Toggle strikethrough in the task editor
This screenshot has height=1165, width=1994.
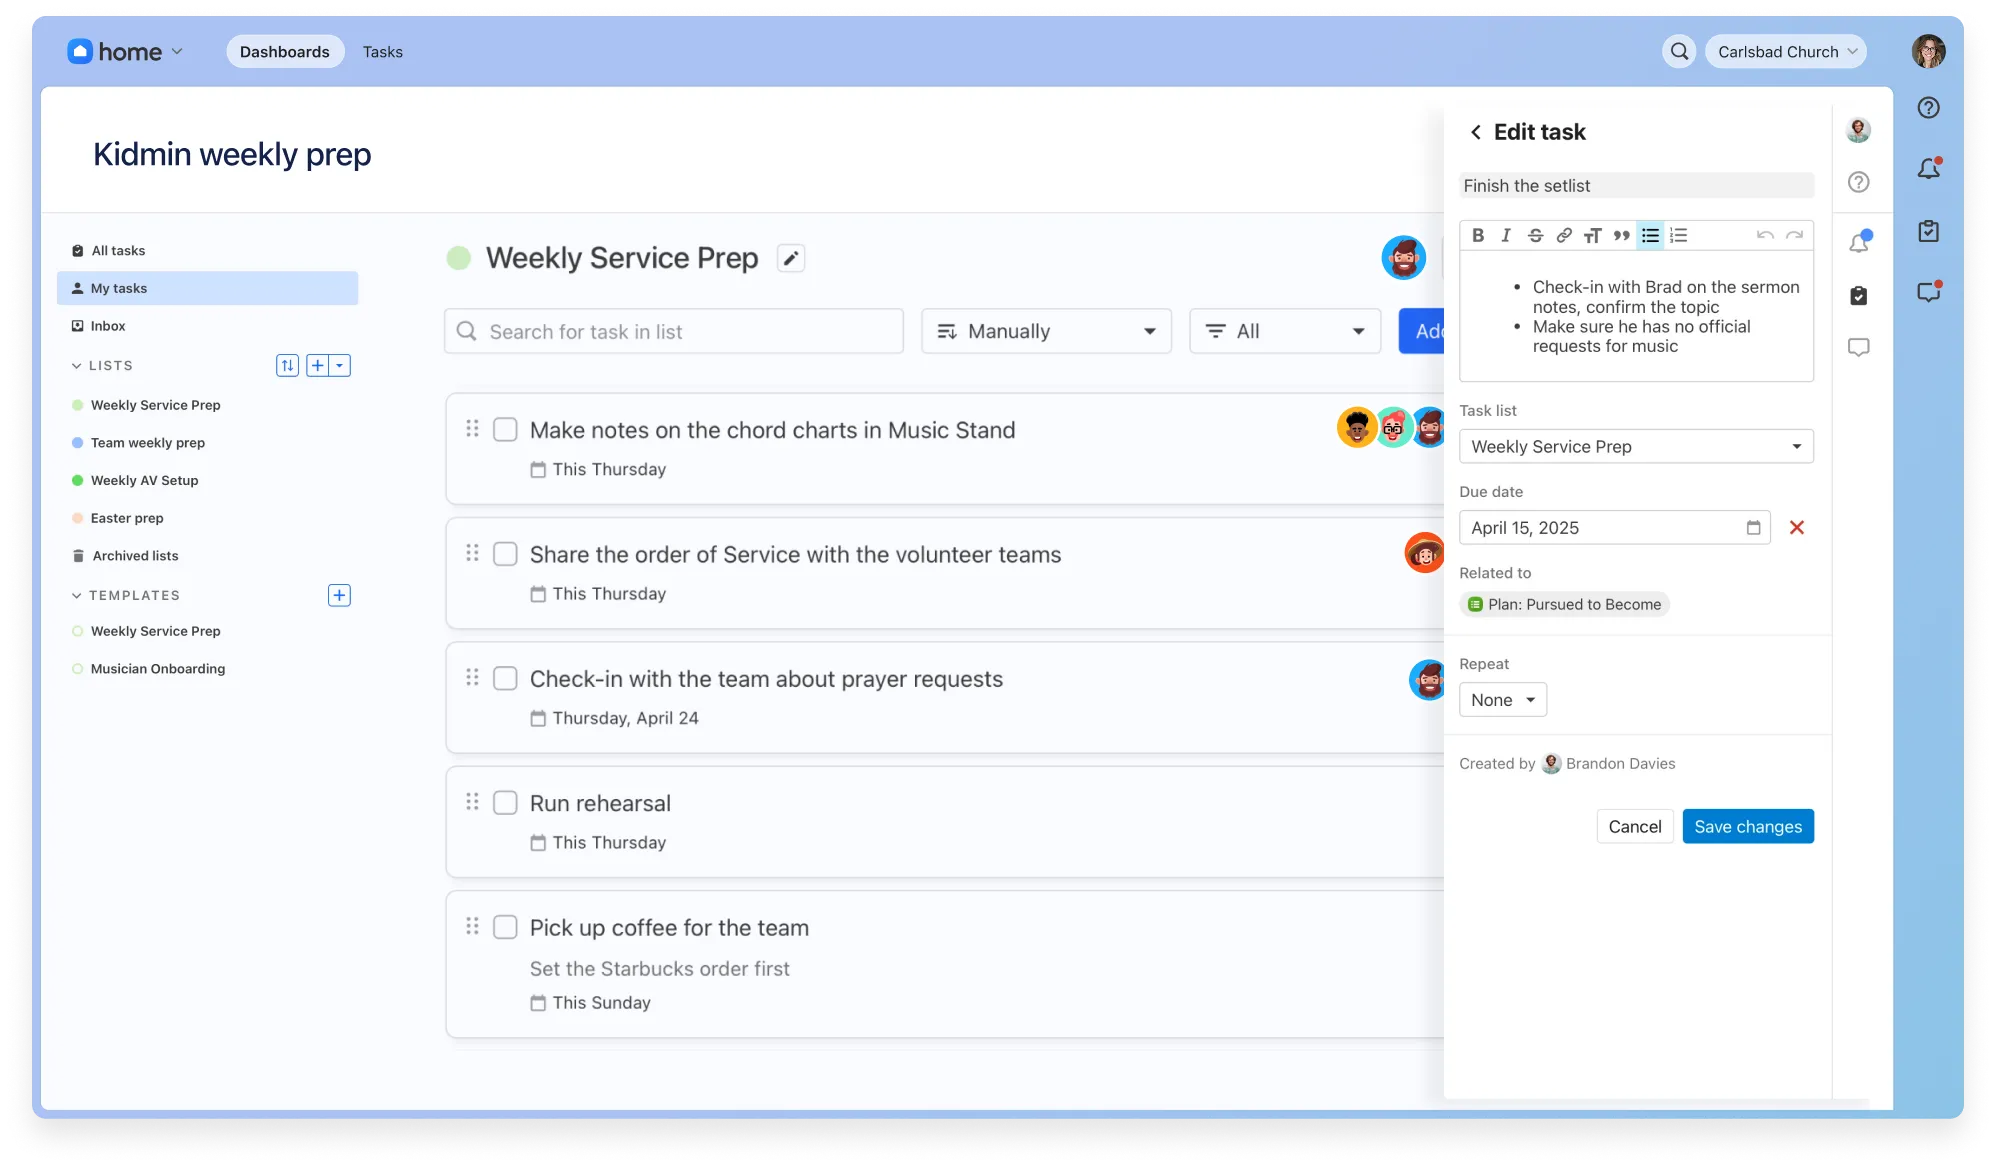pos(1535,235)
